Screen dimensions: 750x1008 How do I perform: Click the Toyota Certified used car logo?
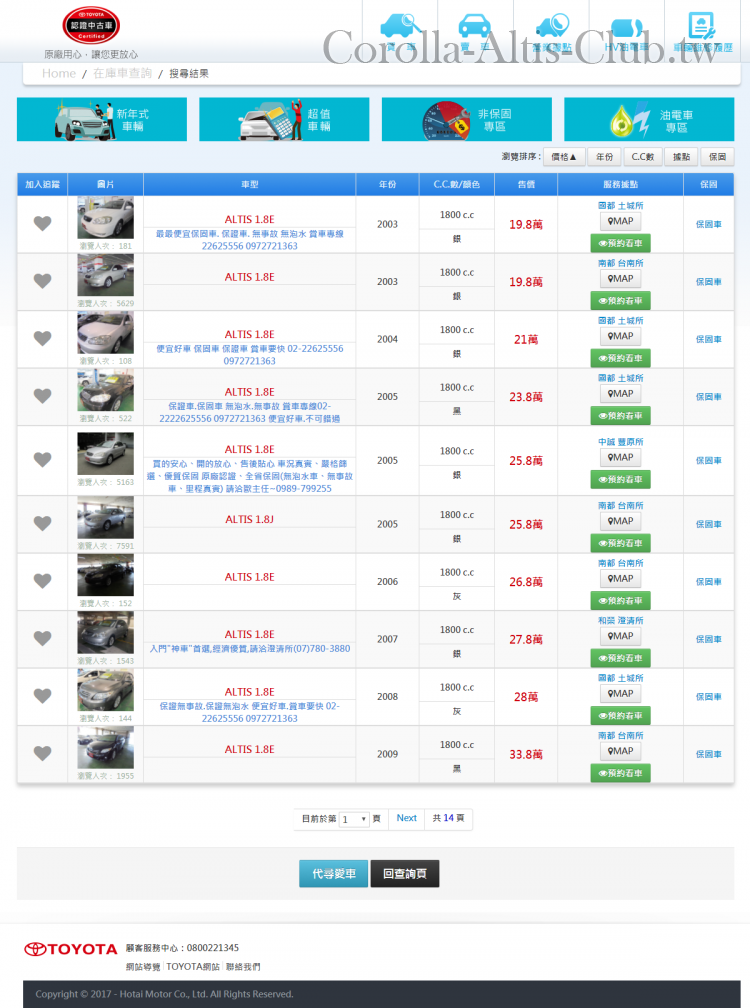tap(91, 25)
